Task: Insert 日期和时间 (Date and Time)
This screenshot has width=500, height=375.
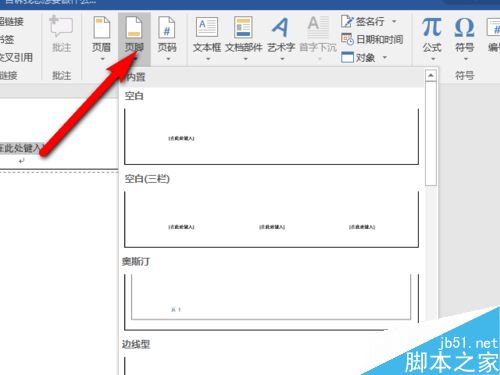Action: [372, 40]
